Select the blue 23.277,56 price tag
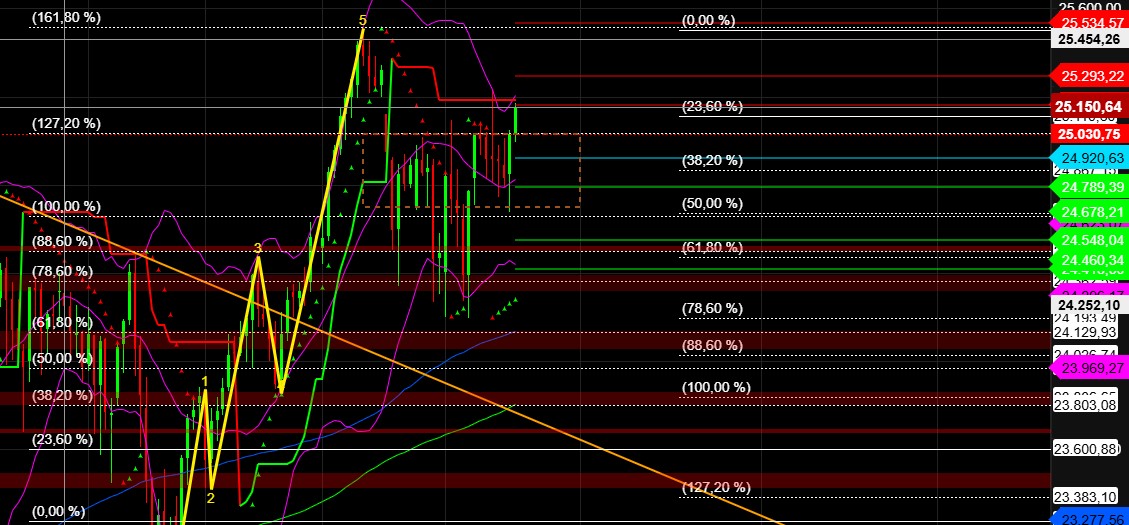This screenshot has width=1129, height=525. point(1090,519)
